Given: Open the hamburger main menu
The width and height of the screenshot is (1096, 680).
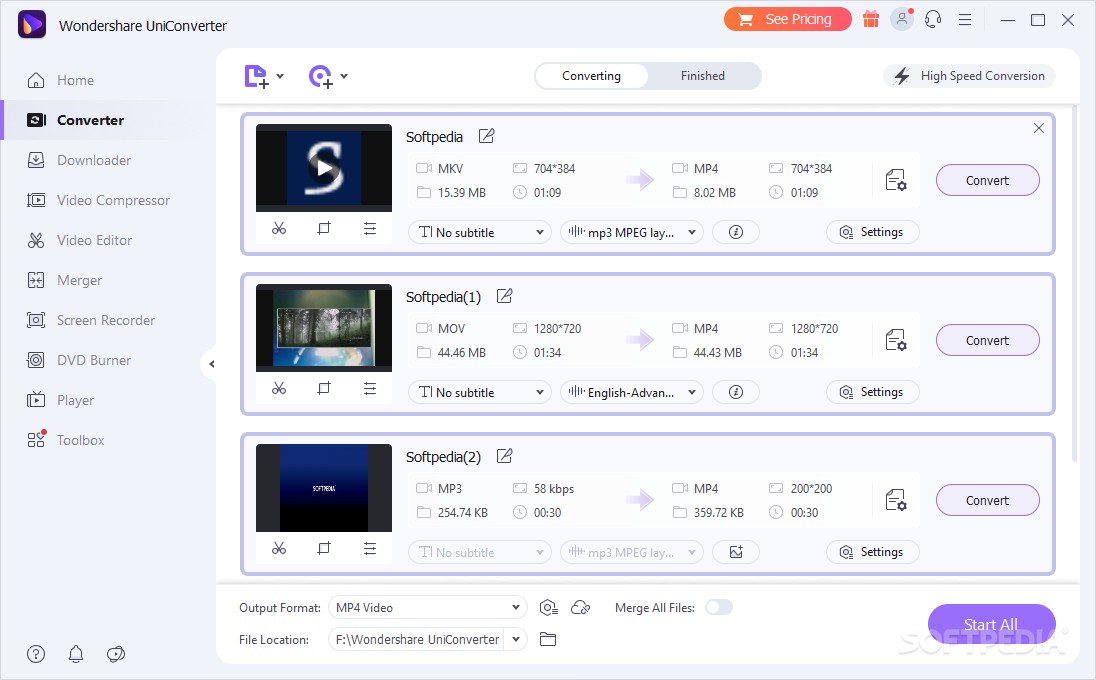Looking at the screenshot, I should (x=965, y=20).
